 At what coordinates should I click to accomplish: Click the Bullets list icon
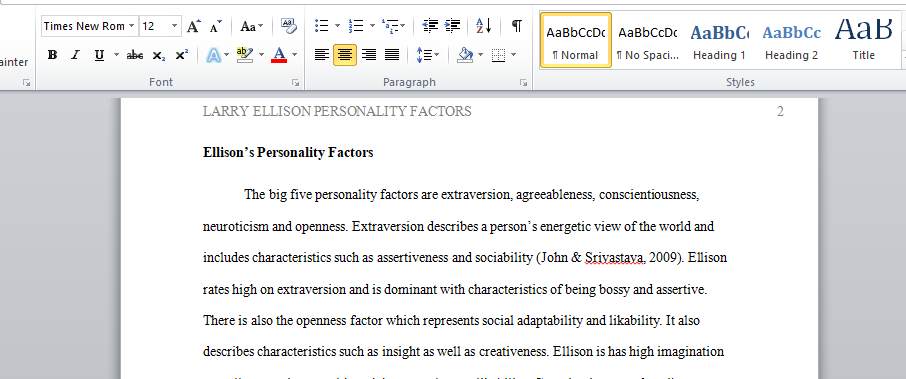coord(322,26)
